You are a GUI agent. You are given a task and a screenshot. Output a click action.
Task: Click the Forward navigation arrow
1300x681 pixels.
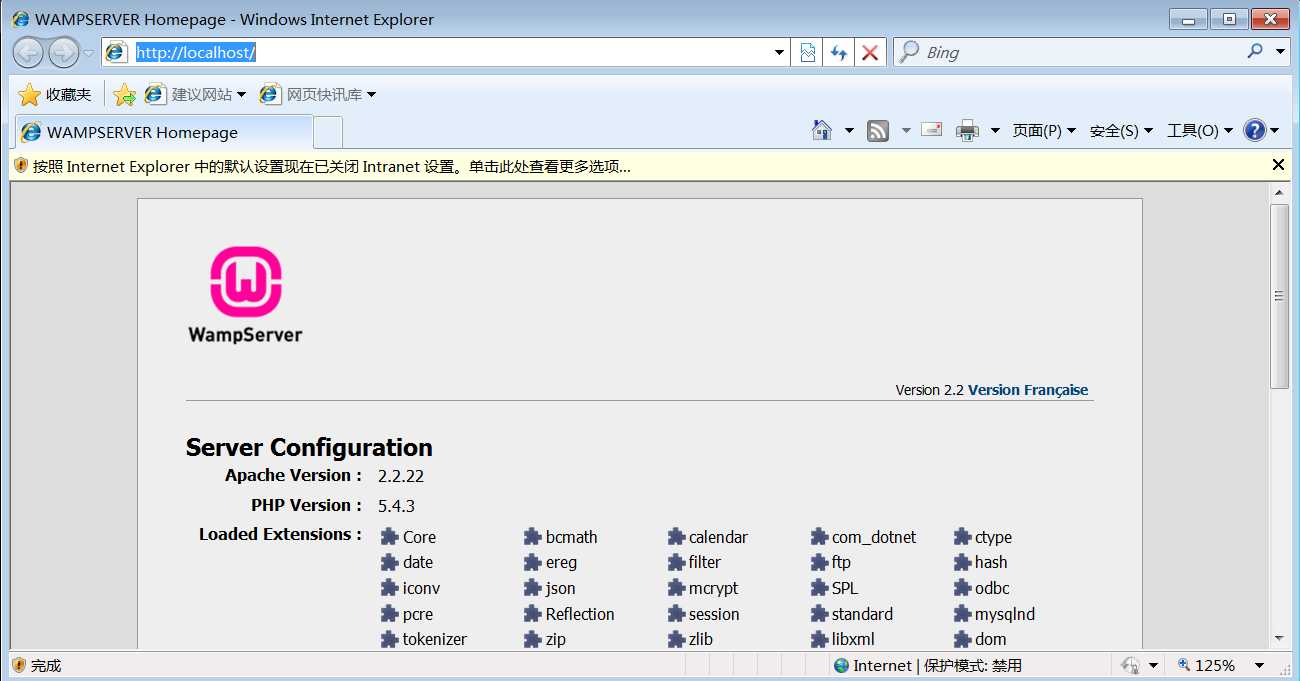(x=63, y=52)
